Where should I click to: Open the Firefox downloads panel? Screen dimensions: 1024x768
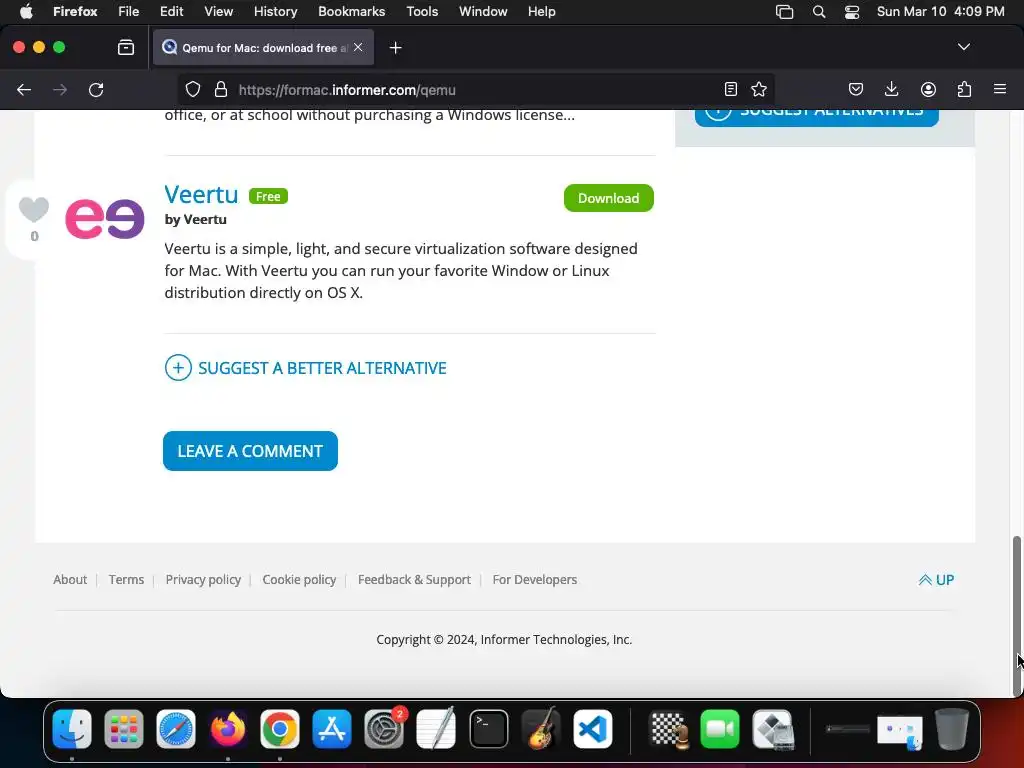pyautogui.click(x=891, y=89)
